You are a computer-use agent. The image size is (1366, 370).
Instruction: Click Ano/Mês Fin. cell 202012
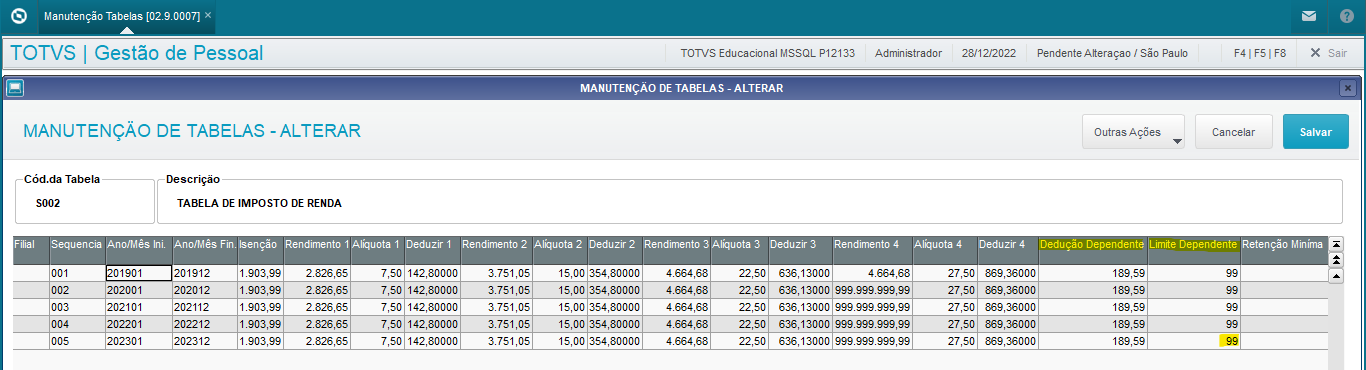pyautogui.click(x=204, y=290)
